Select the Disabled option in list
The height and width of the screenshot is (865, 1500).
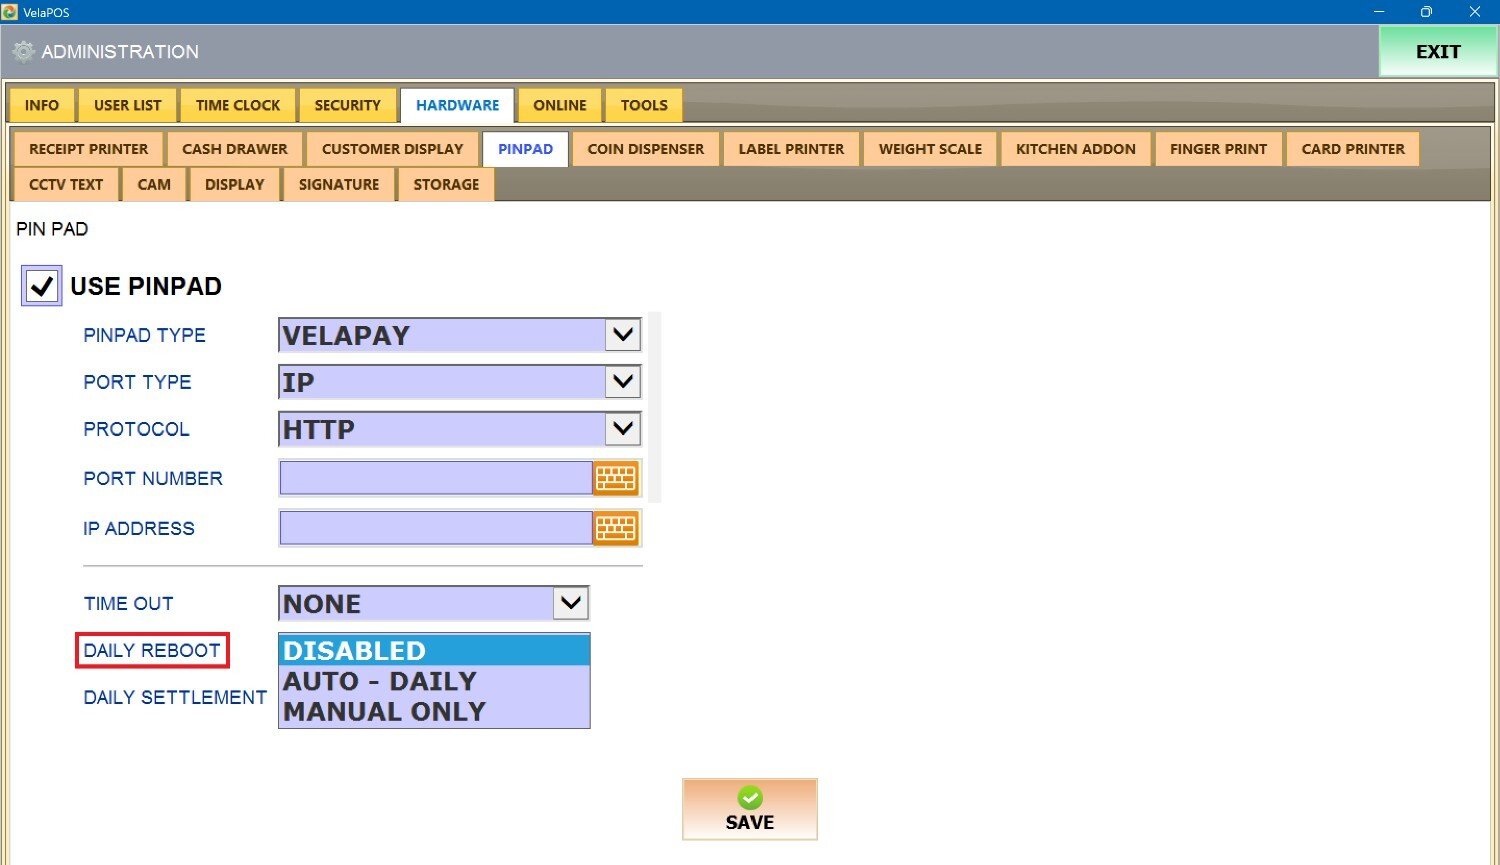click(433, 650)
